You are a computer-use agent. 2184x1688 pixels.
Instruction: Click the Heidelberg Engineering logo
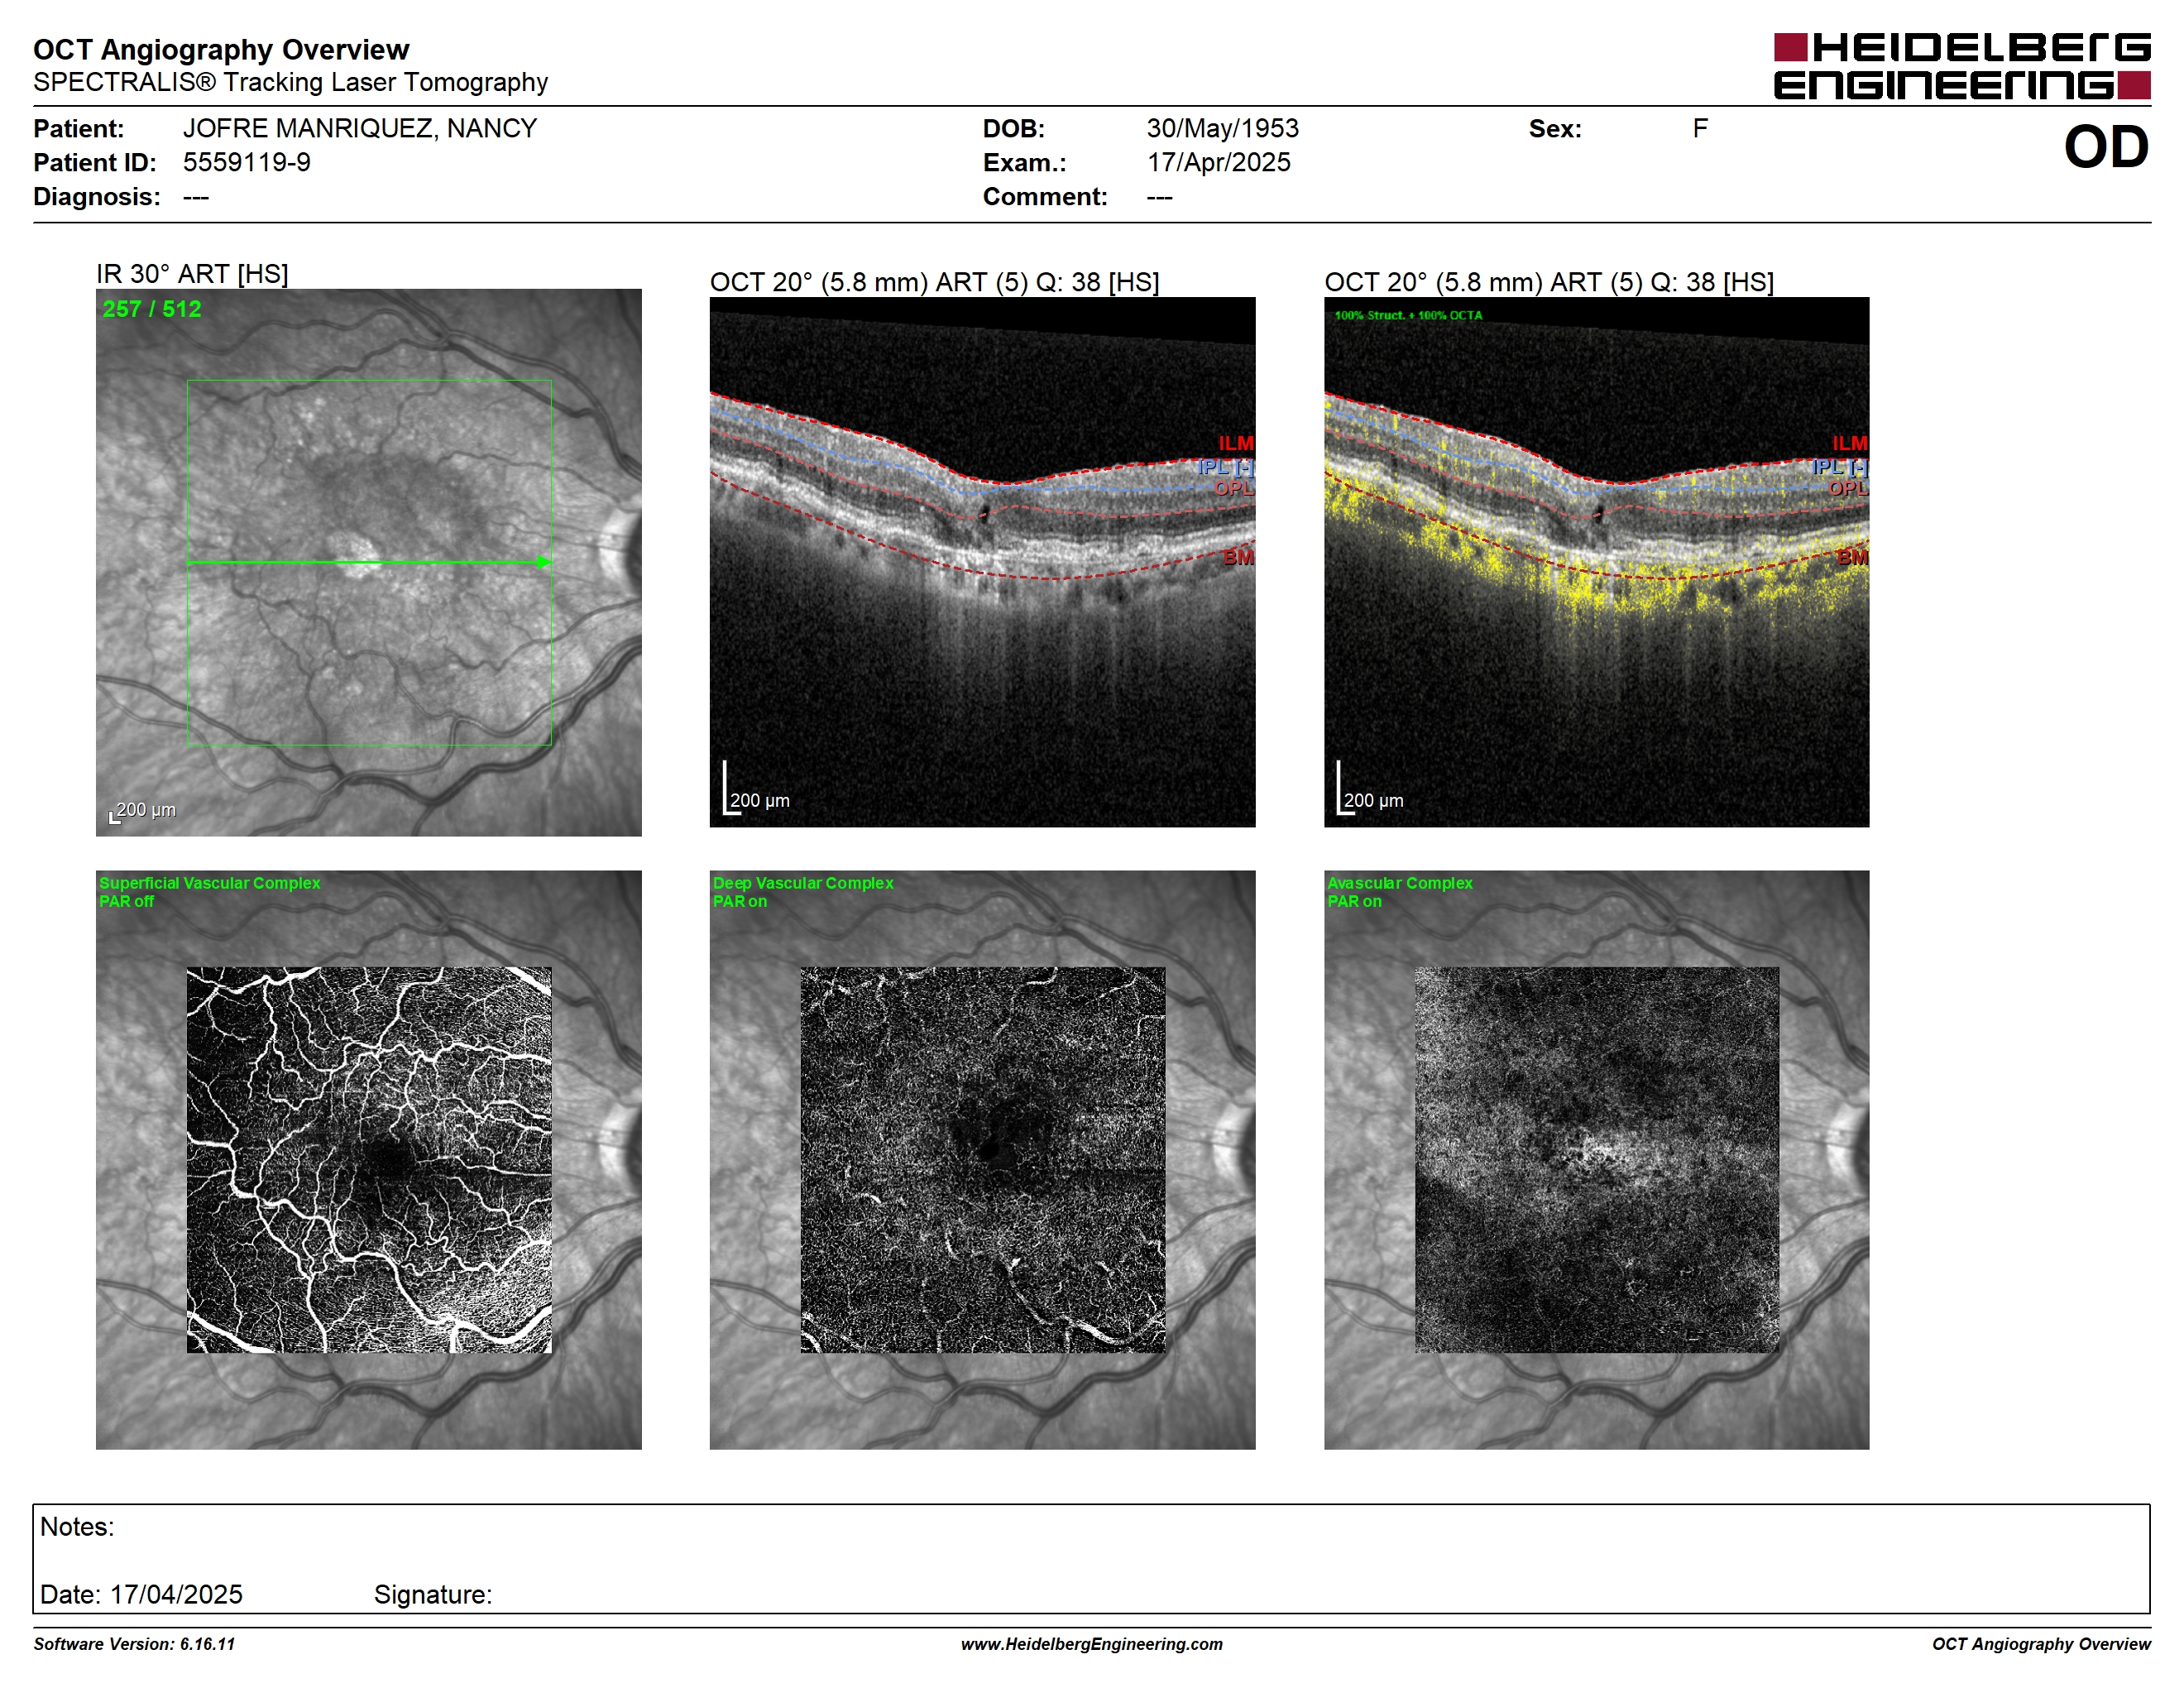[x=1962, y=66]
